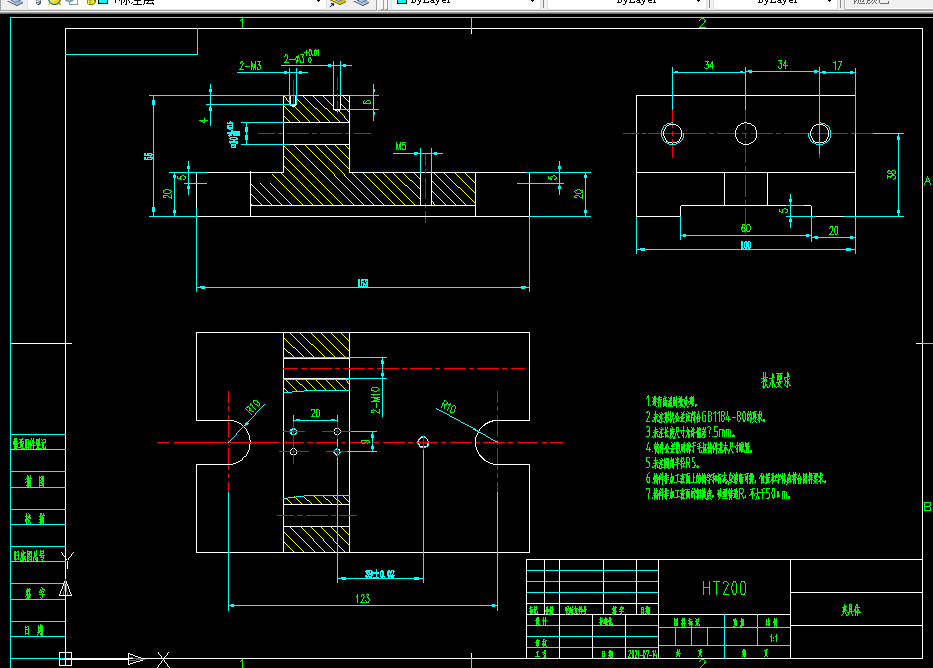933x668 pixels.
Task: Click requirement line containing GB1184-80
Action: pos(706,417)
